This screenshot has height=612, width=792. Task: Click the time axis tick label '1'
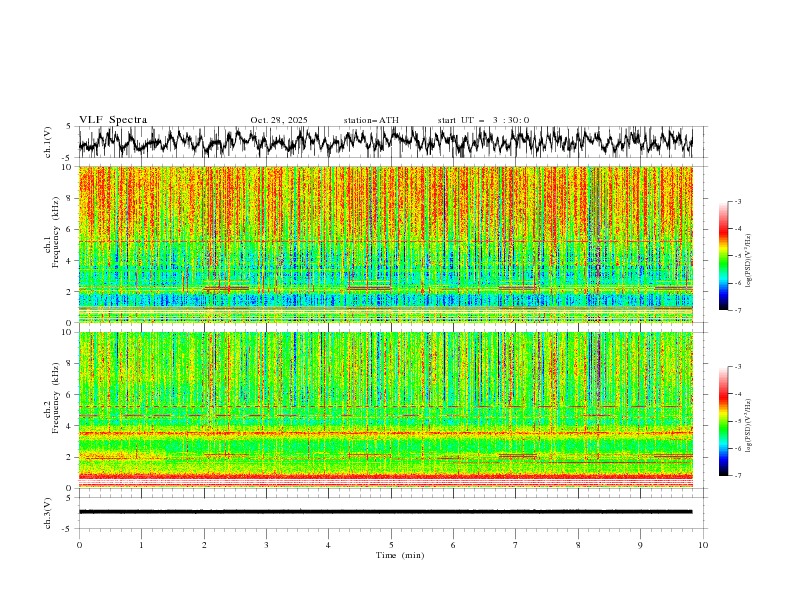click(x=141, y=545)
